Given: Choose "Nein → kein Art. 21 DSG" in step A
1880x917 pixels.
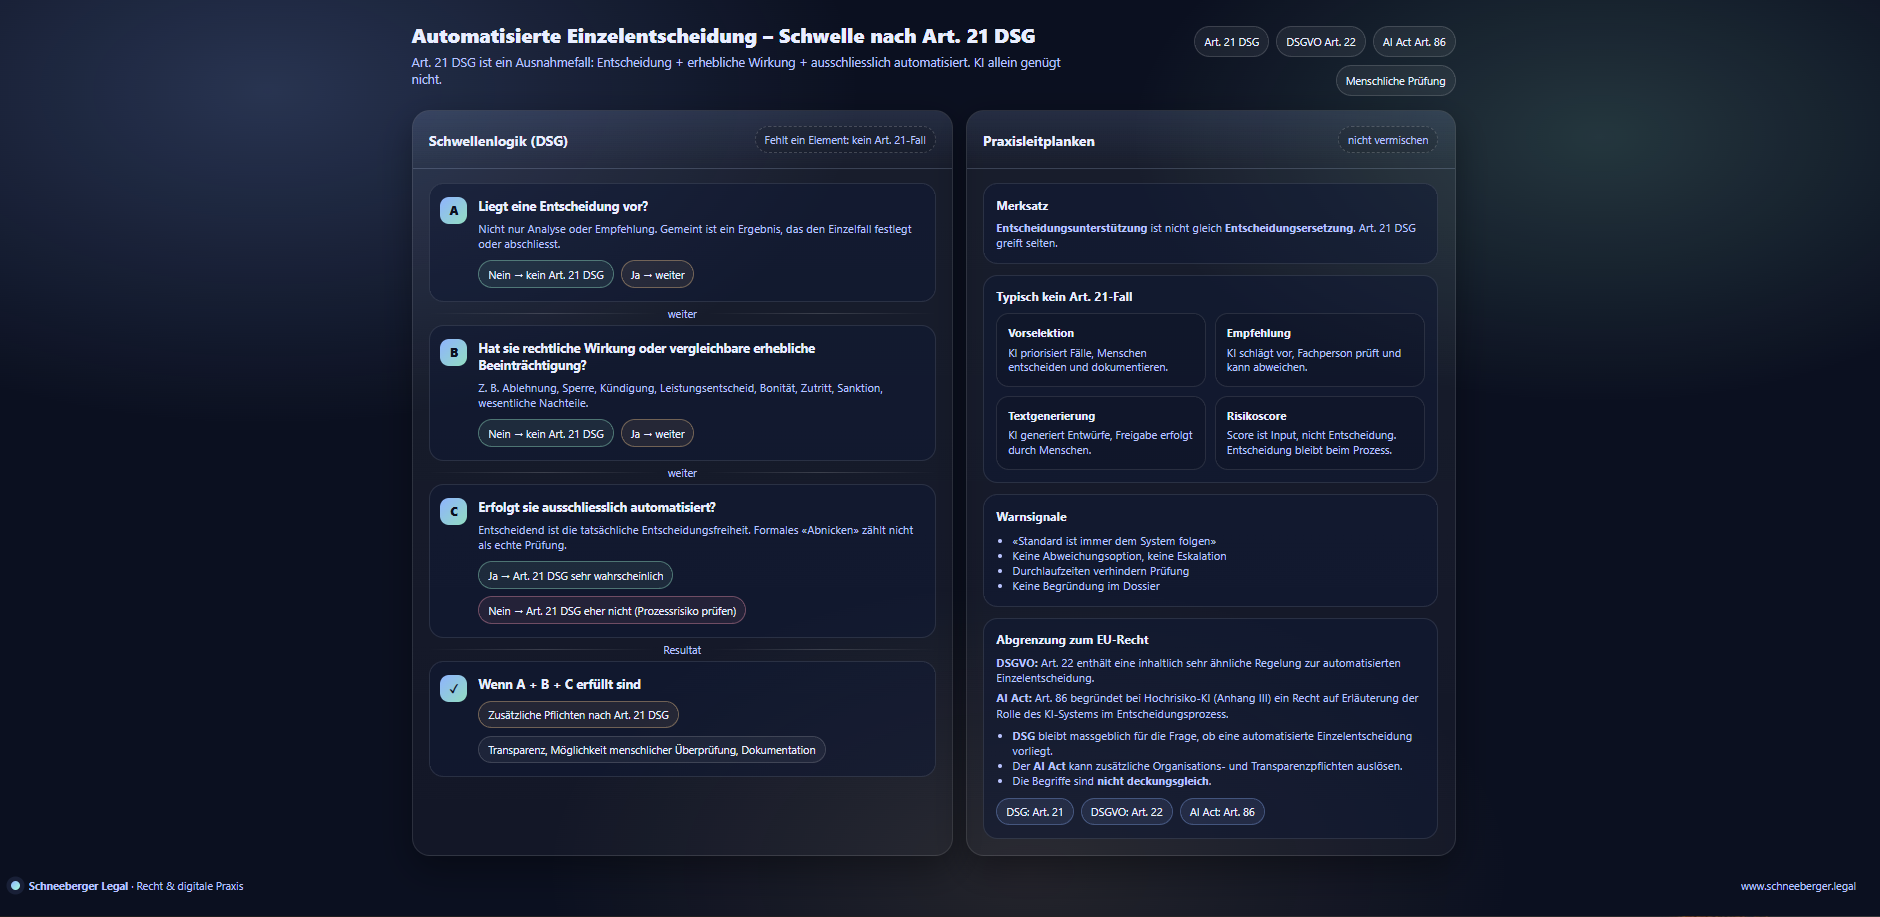Looking at the screenshot, I should pos(546,275).
